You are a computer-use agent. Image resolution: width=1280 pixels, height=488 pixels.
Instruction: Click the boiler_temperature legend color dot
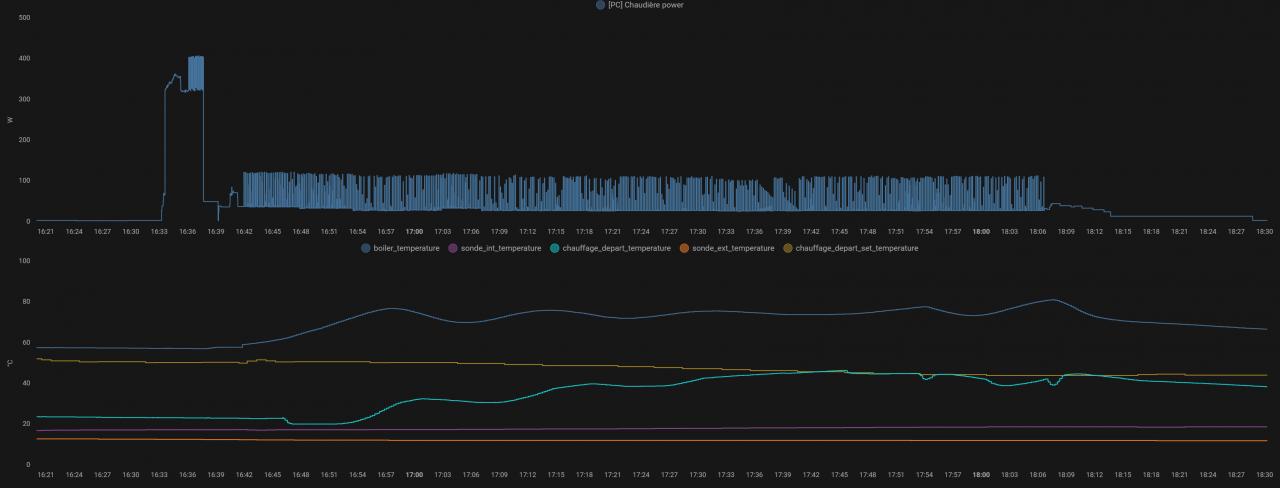(x=365, y=248)
